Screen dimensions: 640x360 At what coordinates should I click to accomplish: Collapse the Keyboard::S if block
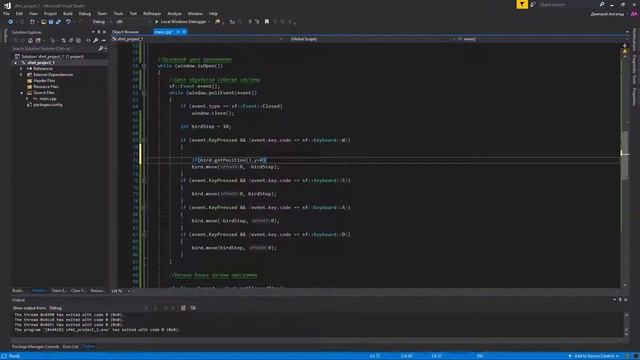pos(144,180)
